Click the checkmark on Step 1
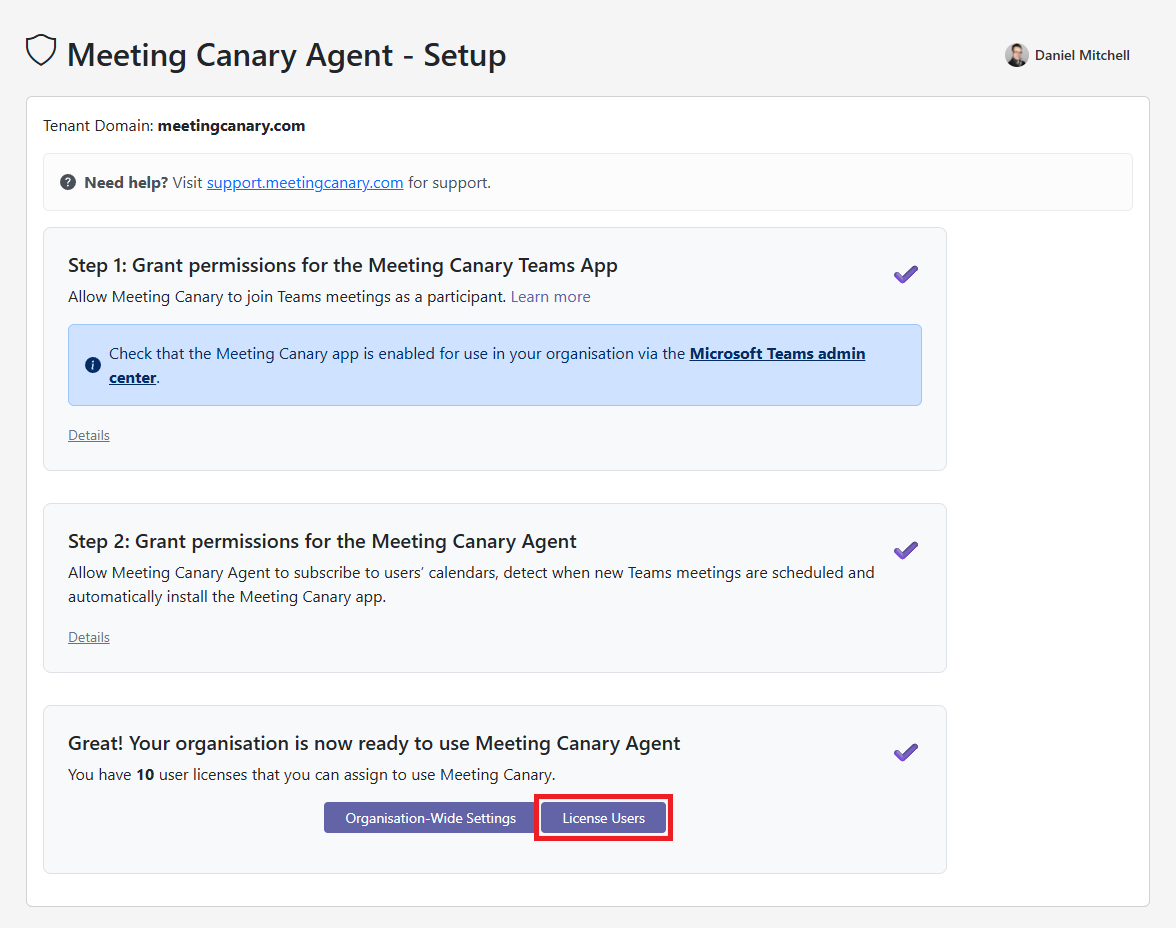The height and width of the screenshot is (928, 1176). pos(905,274)
